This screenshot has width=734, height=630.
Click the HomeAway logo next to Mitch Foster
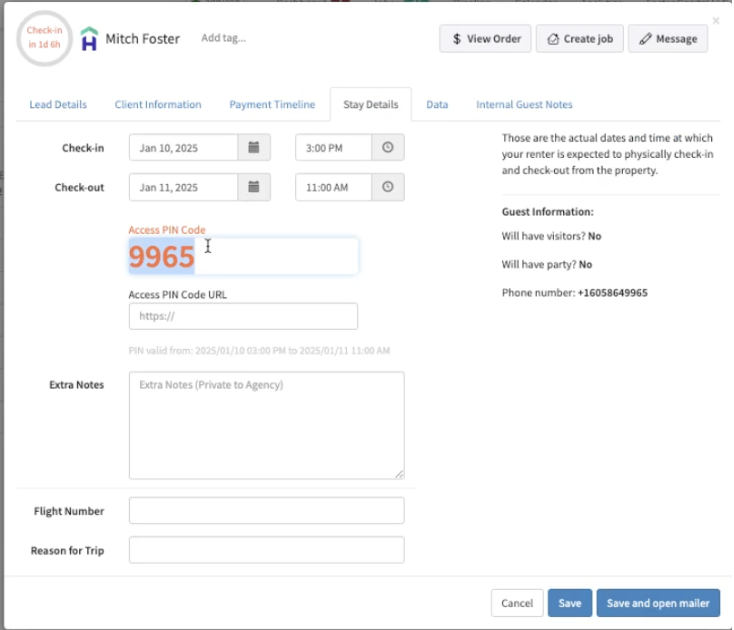pos(90,39)
